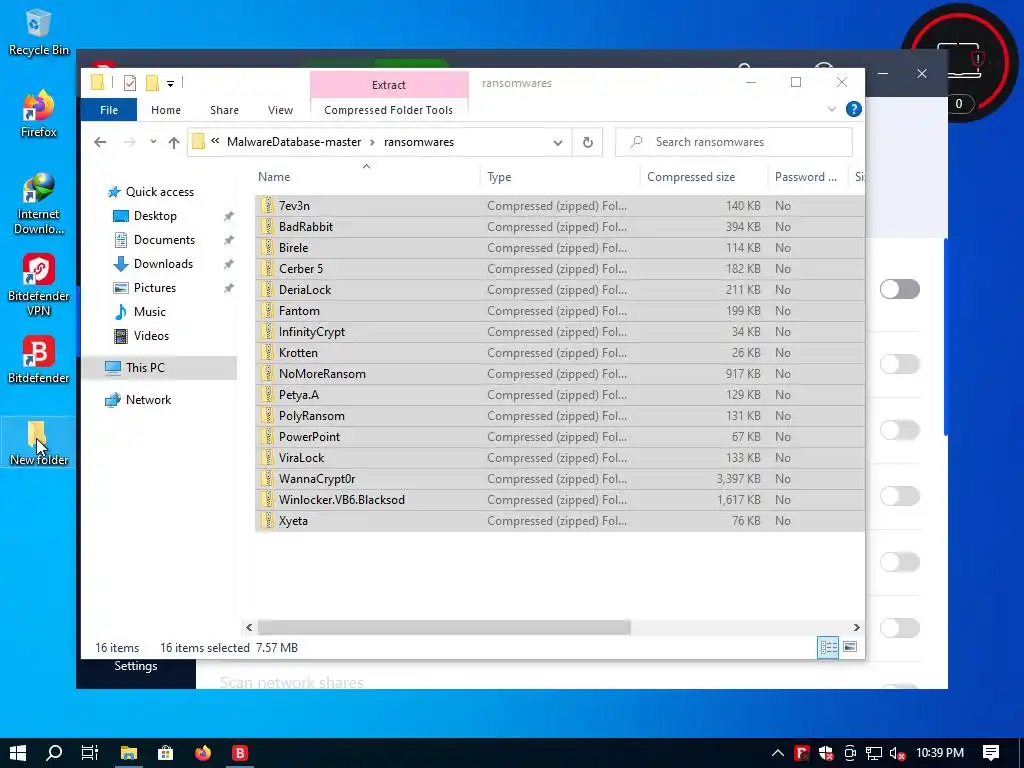1024x768 pixels.
Task: Switch to the Share ribbon tab
Action: [x=224, y=110]
